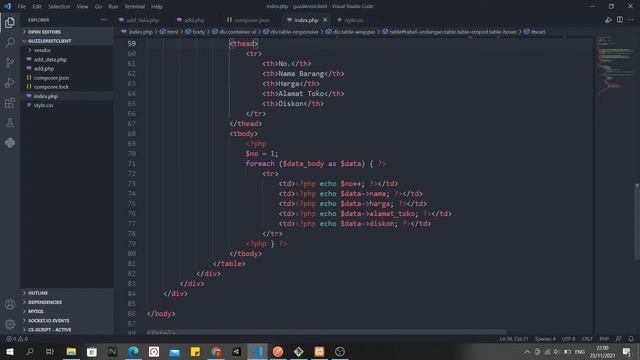Expand the CS-SCRIPT - ACTIVE section
The height and width of the screenshot is (360, 640).
[49, 330]
